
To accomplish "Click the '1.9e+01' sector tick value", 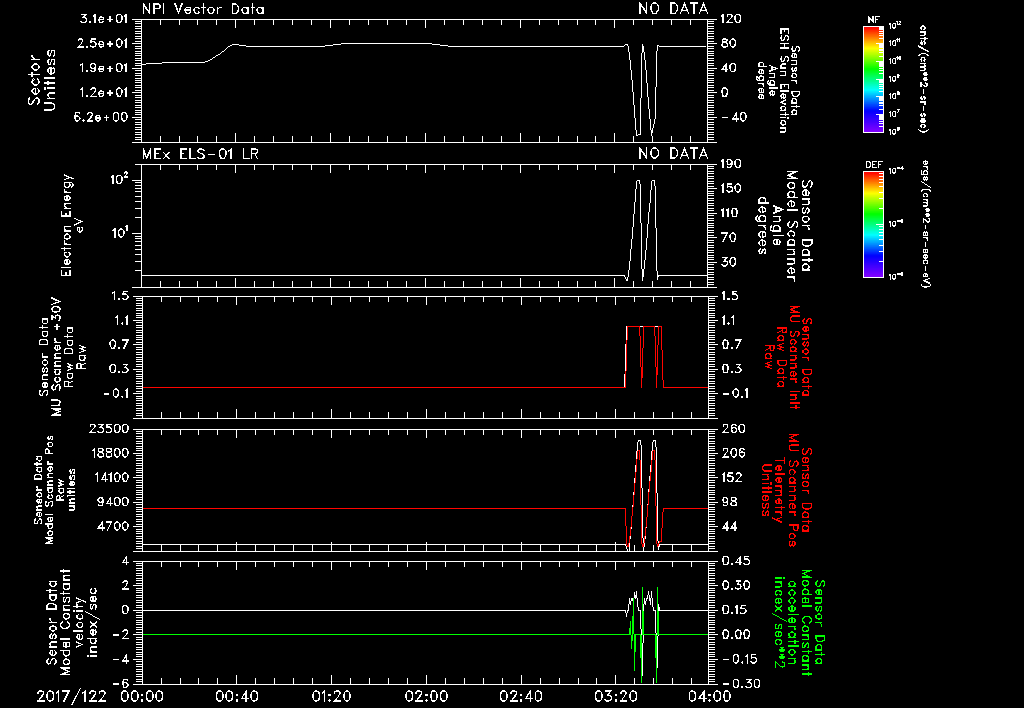I will tap(104, 68).
